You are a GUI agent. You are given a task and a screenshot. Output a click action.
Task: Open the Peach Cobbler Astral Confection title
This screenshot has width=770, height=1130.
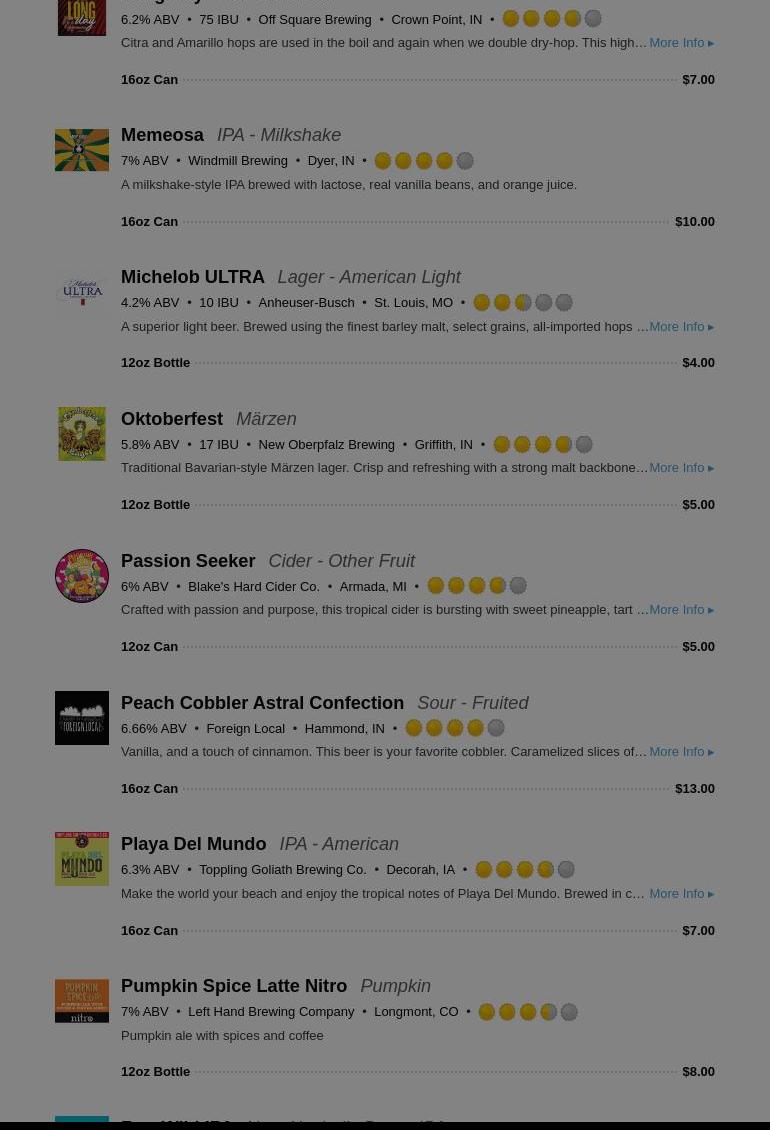pos(262,703)
